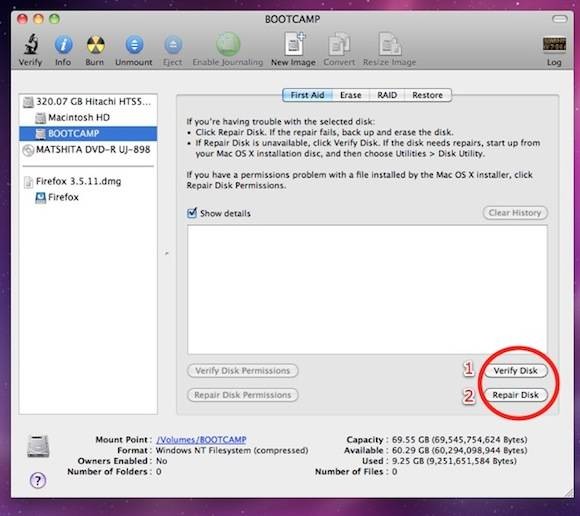Switch to the First Aid tab
This screenshot has width=580, height=516.
307,95
